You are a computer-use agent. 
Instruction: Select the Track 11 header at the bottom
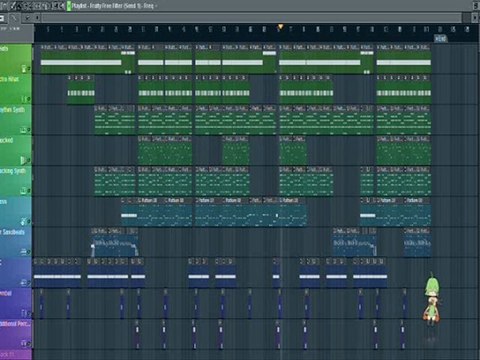point(16,355)
